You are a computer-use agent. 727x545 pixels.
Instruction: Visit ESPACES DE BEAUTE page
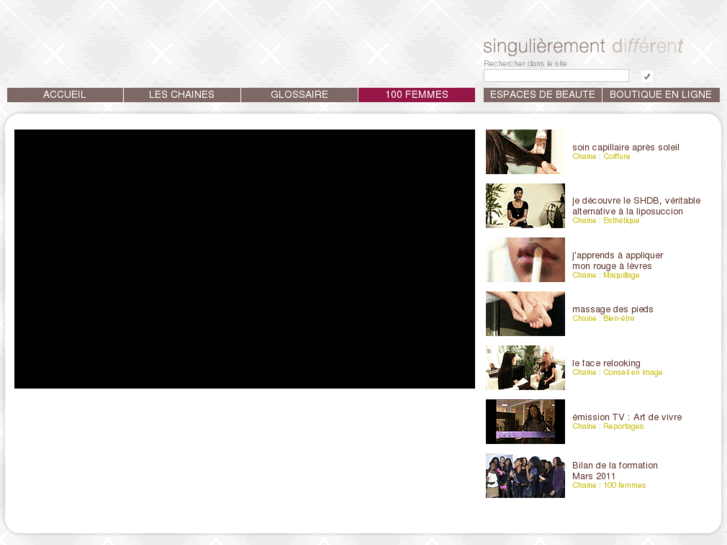coord(542,95)
